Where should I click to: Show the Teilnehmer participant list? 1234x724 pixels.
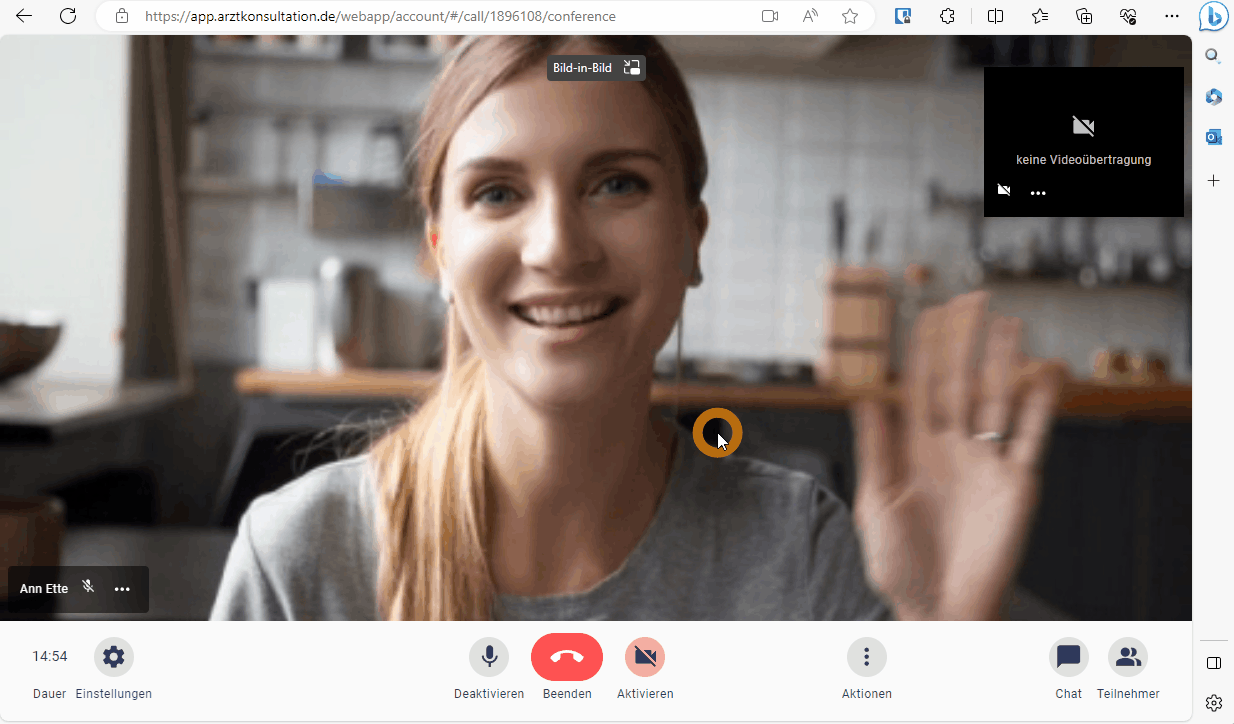pos(1128,657)
